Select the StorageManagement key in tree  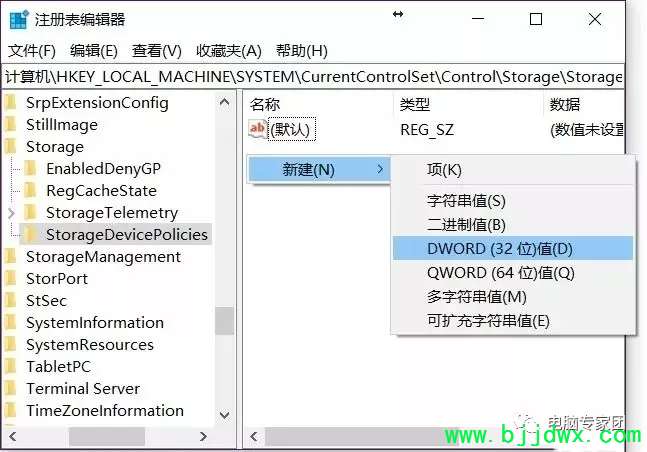click(x=103, y=257)
